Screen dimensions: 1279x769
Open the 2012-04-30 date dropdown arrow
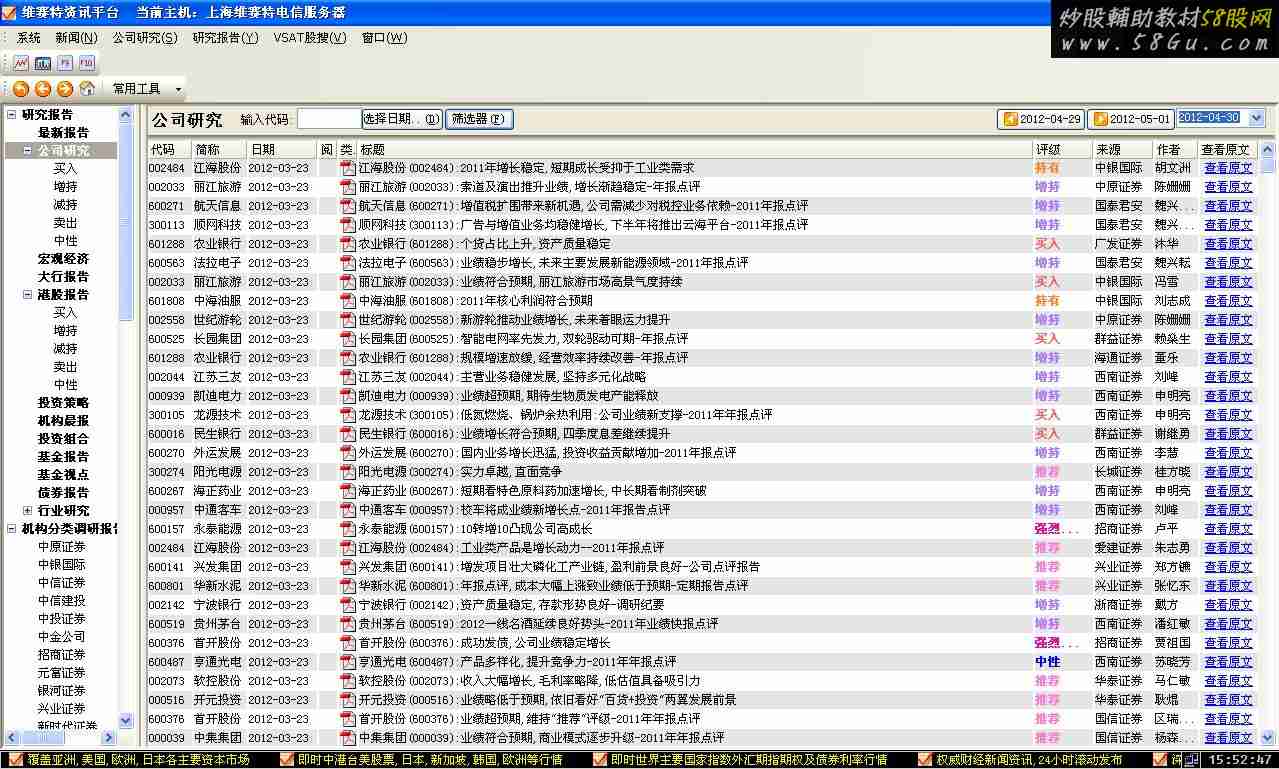[x=1256, y=118]
